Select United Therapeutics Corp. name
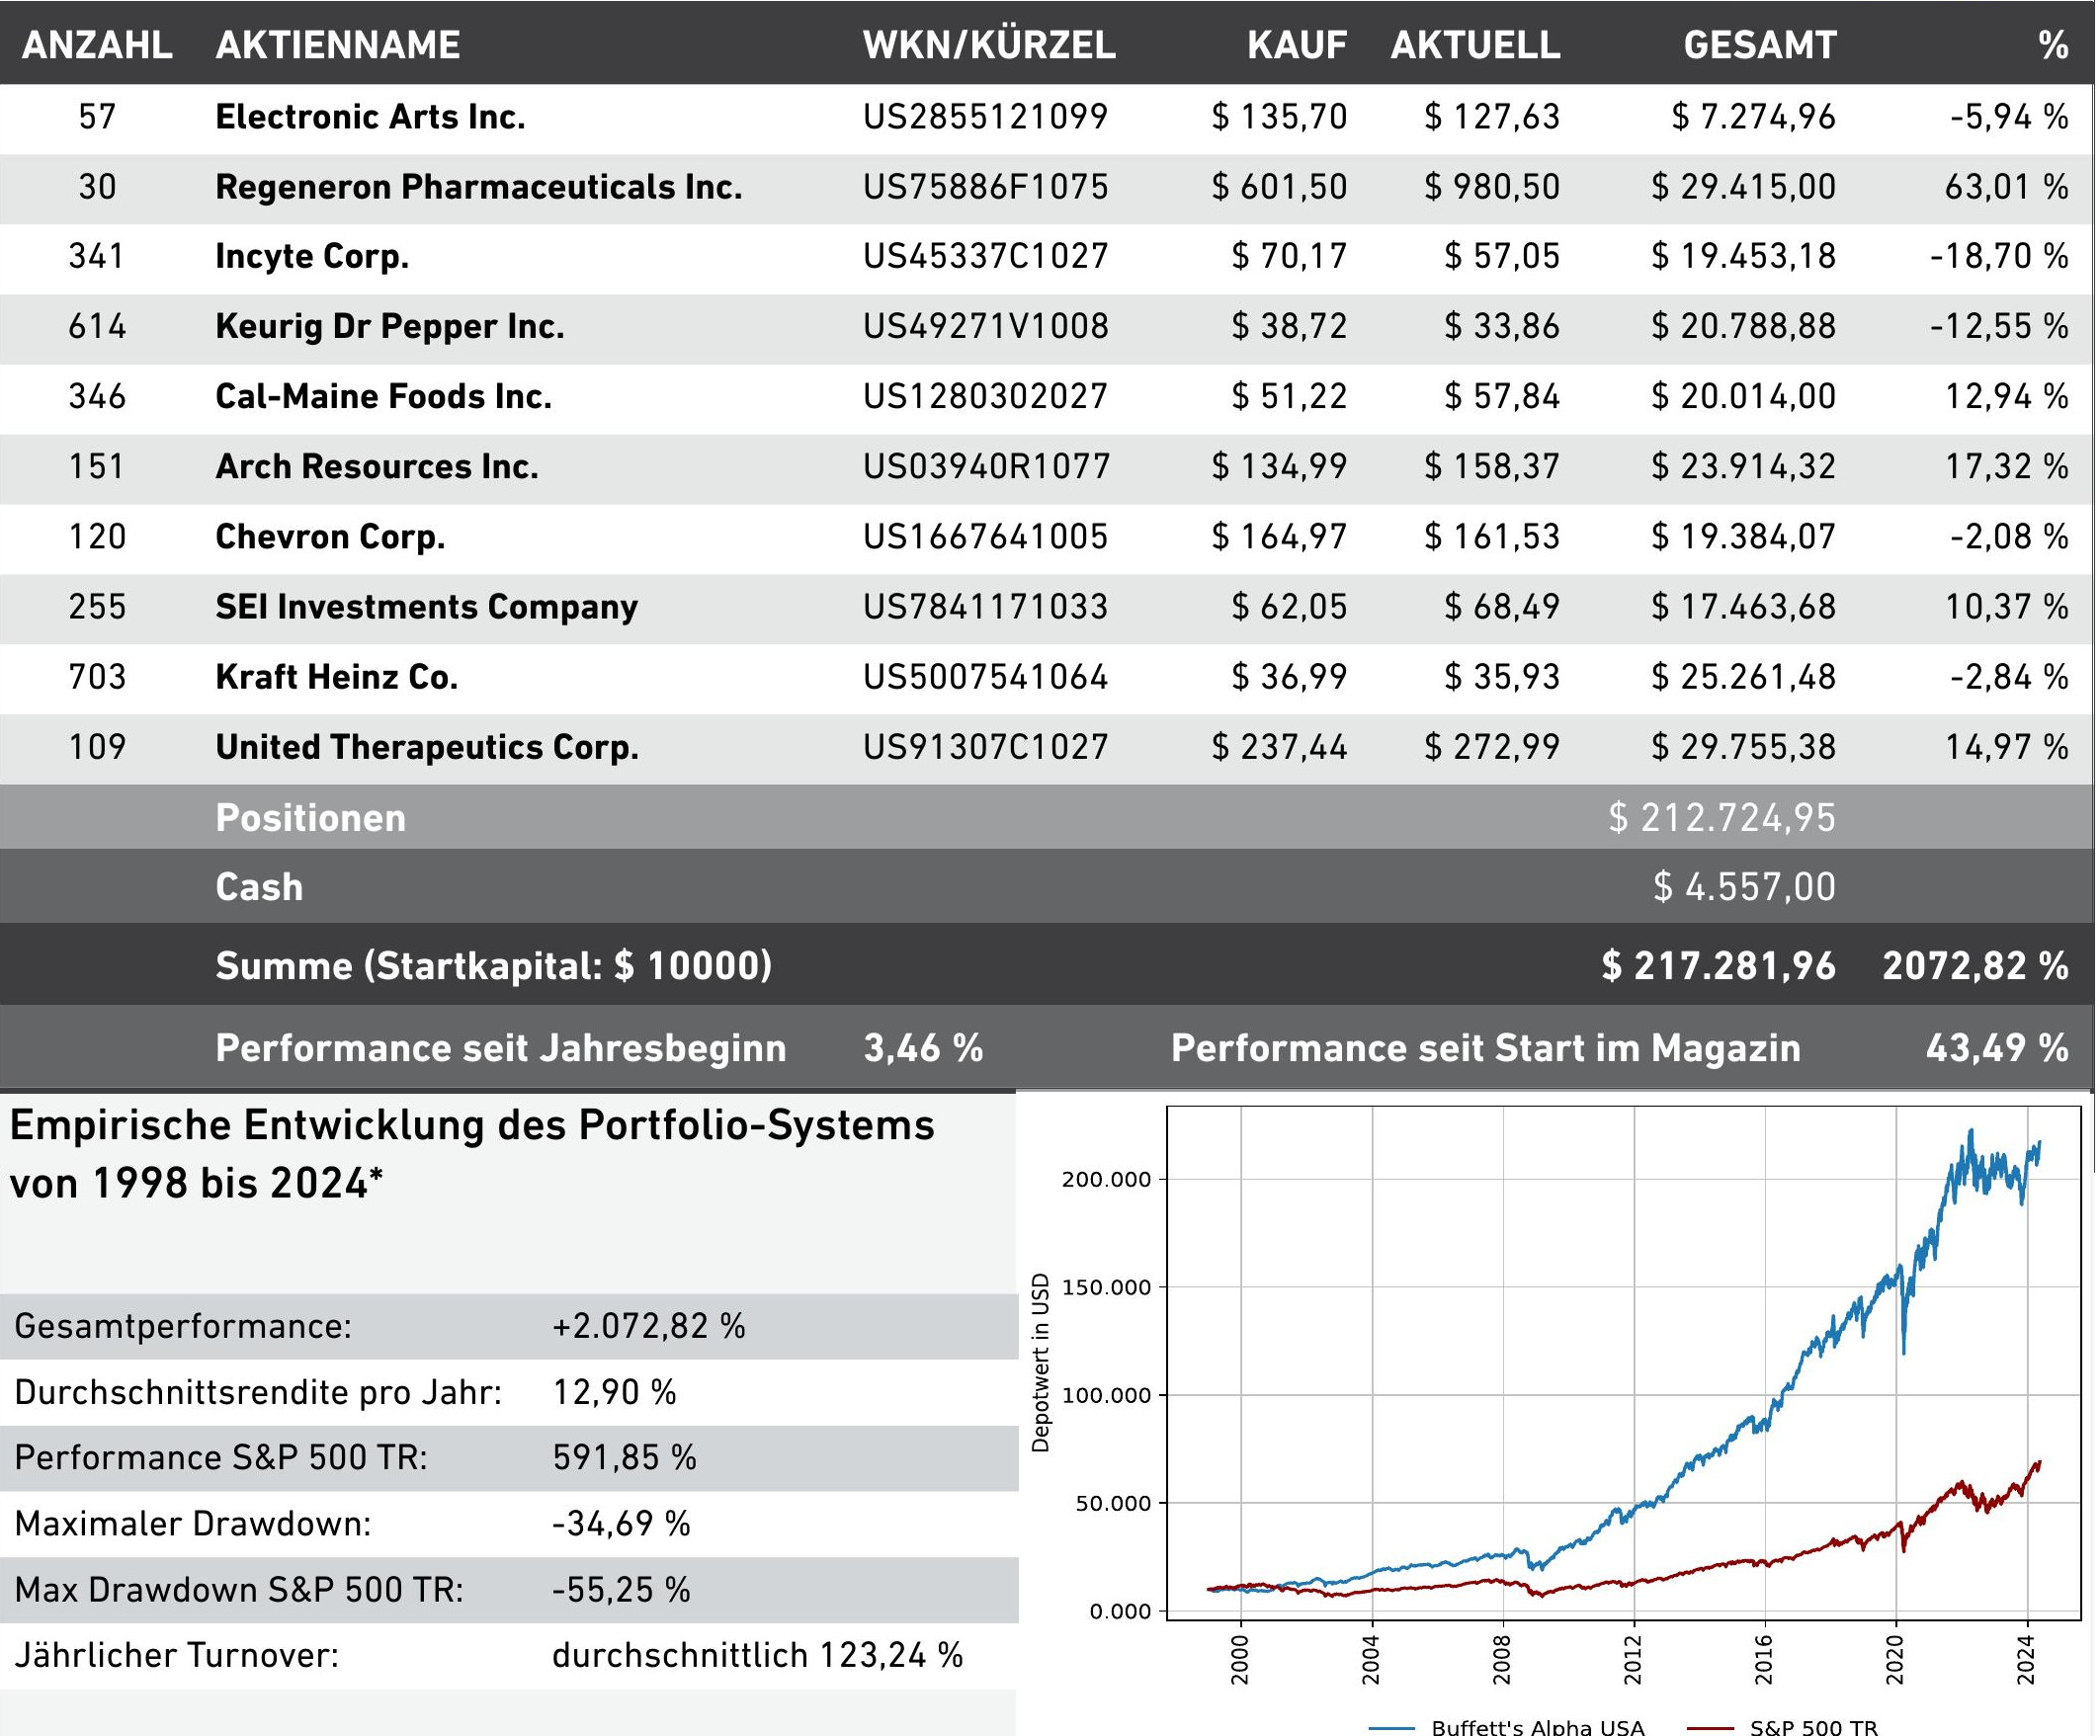 point(427,747)
